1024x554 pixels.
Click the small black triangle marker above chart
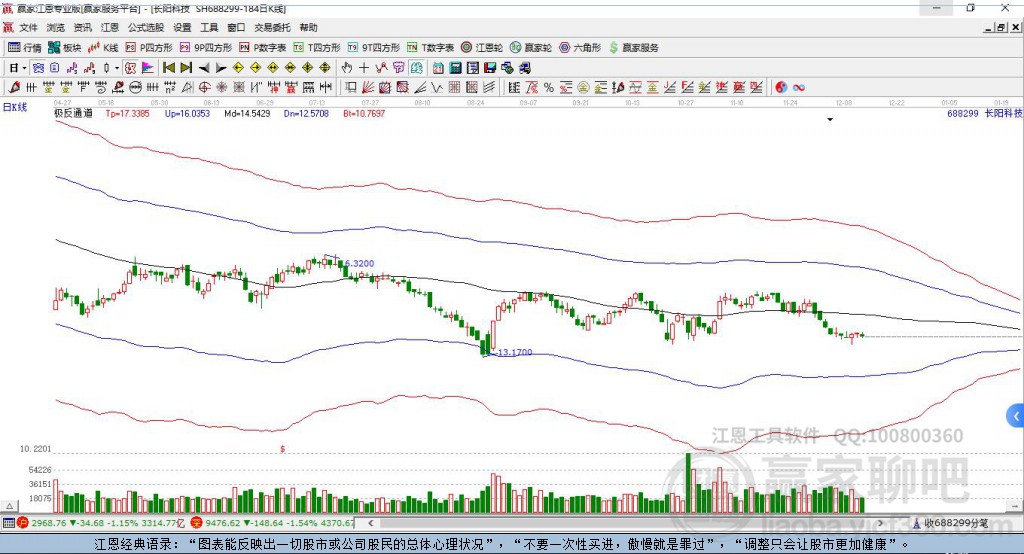coord(830,120)
